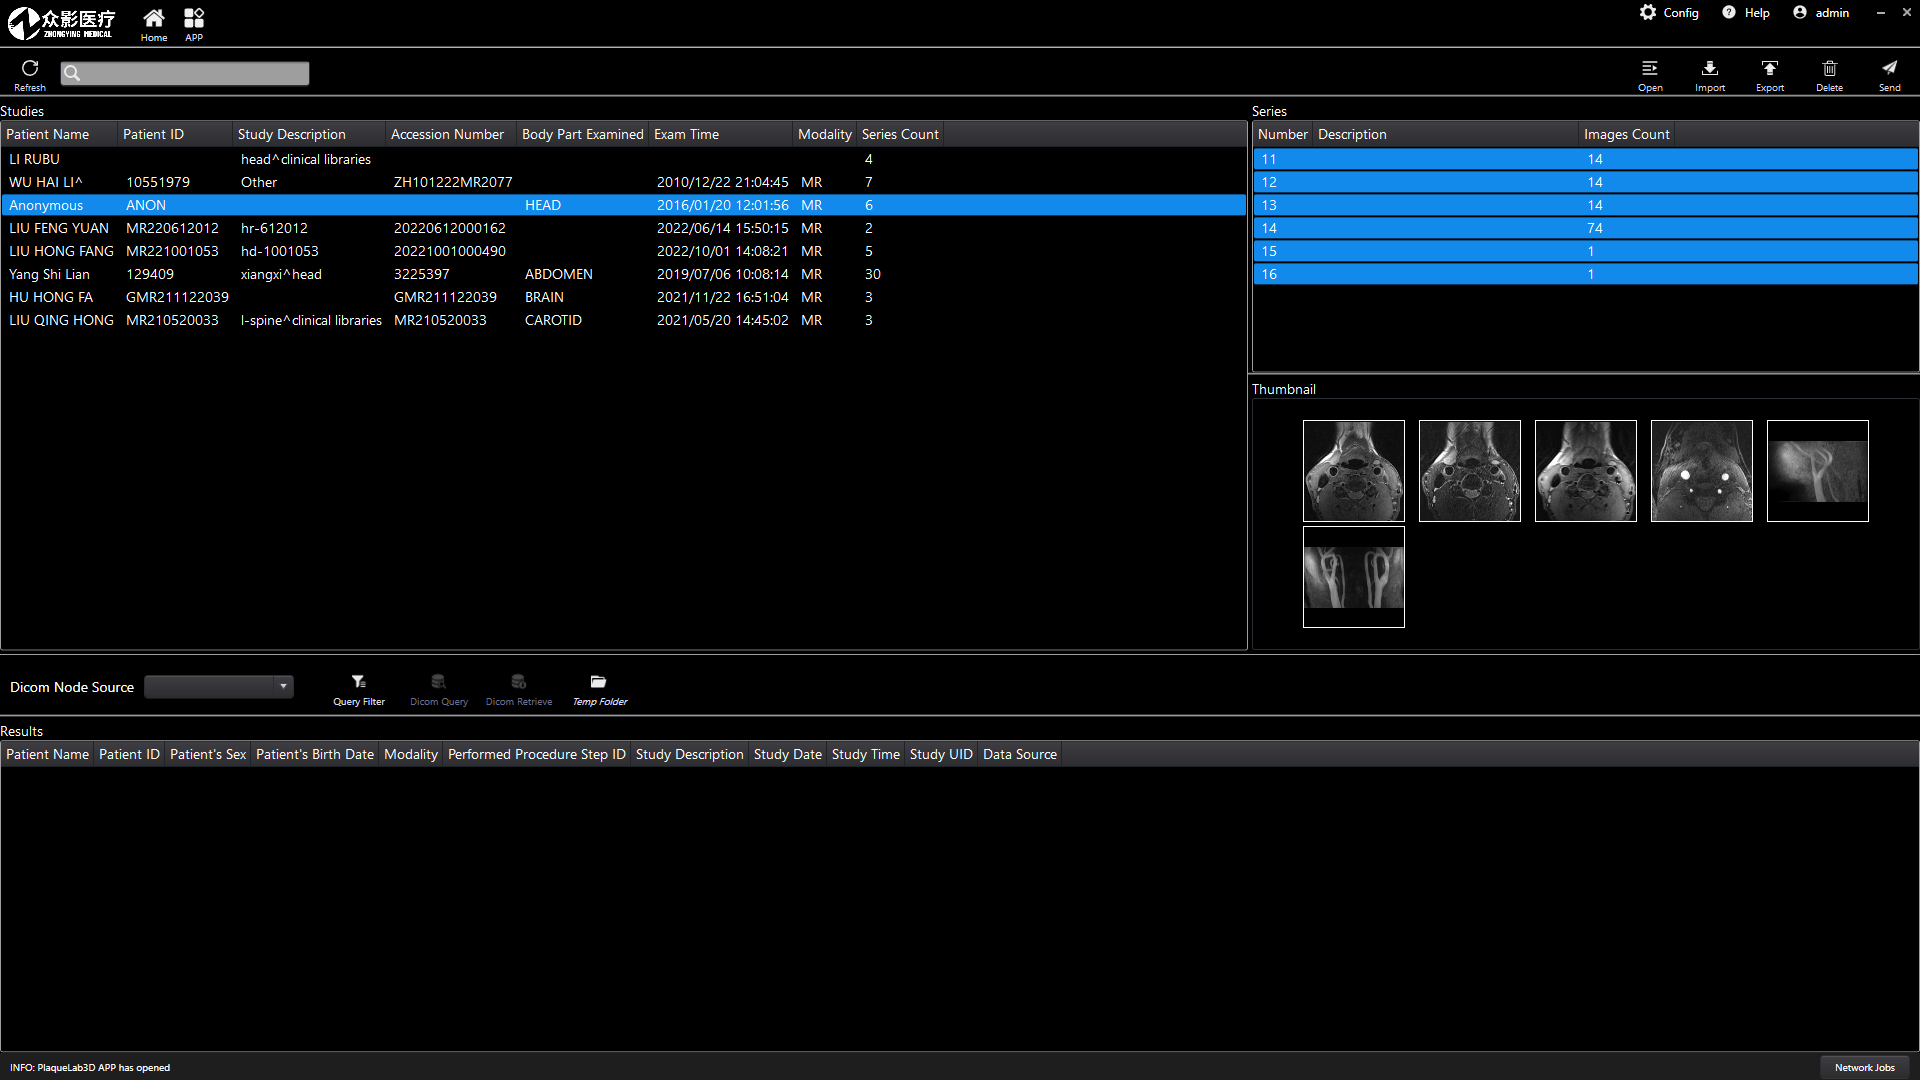Open the Temp Folder

[599, 690]
